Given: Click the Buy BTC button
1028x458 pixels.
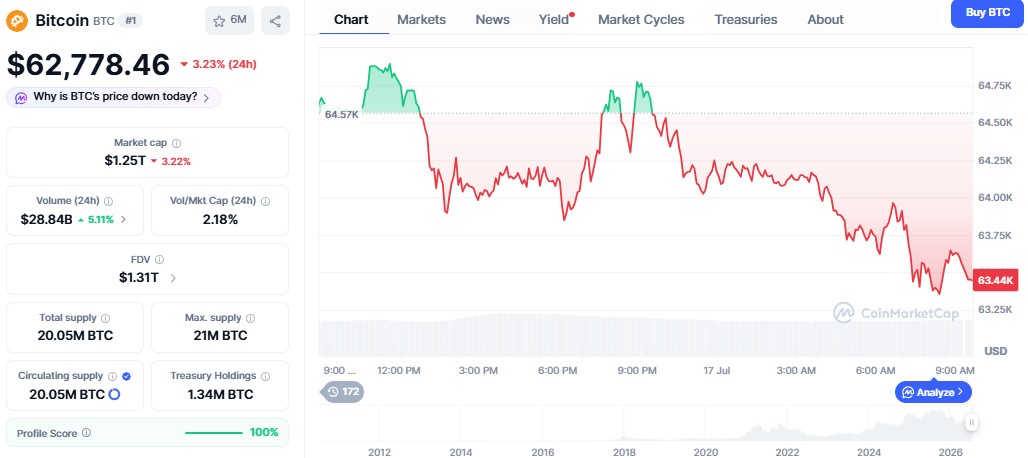Looking at the screenshot, I should pyautogui.click(x=987, y=13).
